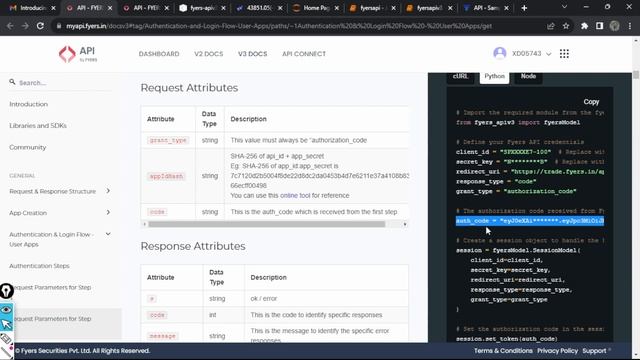Expand the App Creation section

108,212
